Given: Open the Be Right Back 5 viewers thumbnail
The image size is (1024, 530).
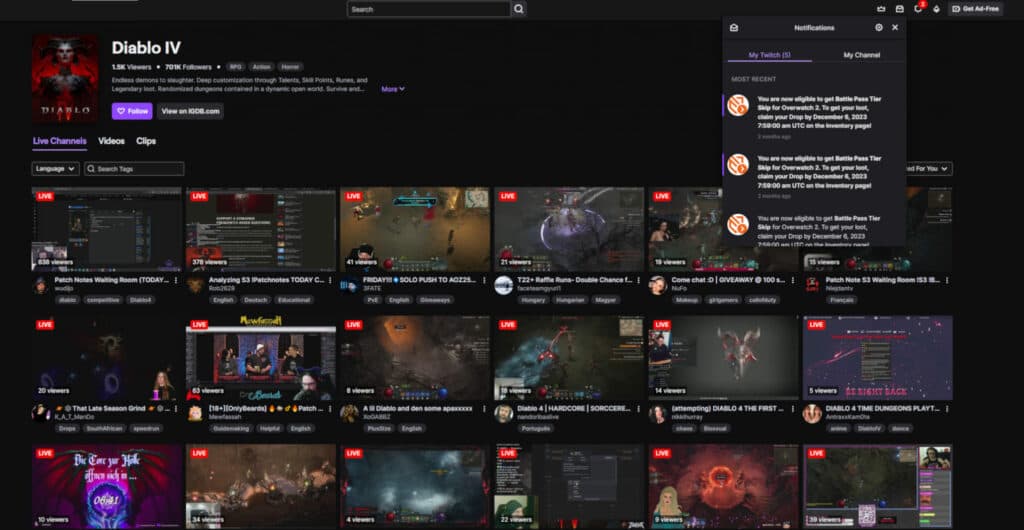Looking at the screenshot, I should 878,358.
